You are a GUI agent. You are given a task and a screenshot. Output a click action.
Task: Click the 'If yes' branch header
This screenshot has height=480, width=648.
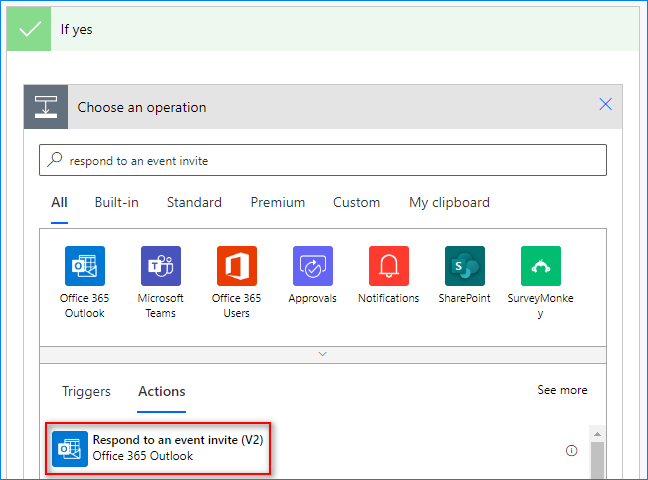(323, 29)
